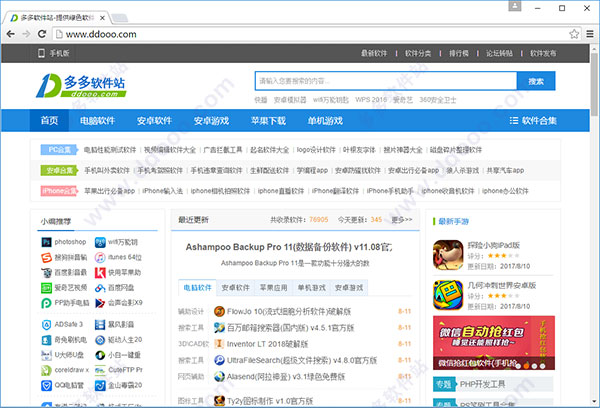Click the 会声会影X9 icon

[100, 303]
